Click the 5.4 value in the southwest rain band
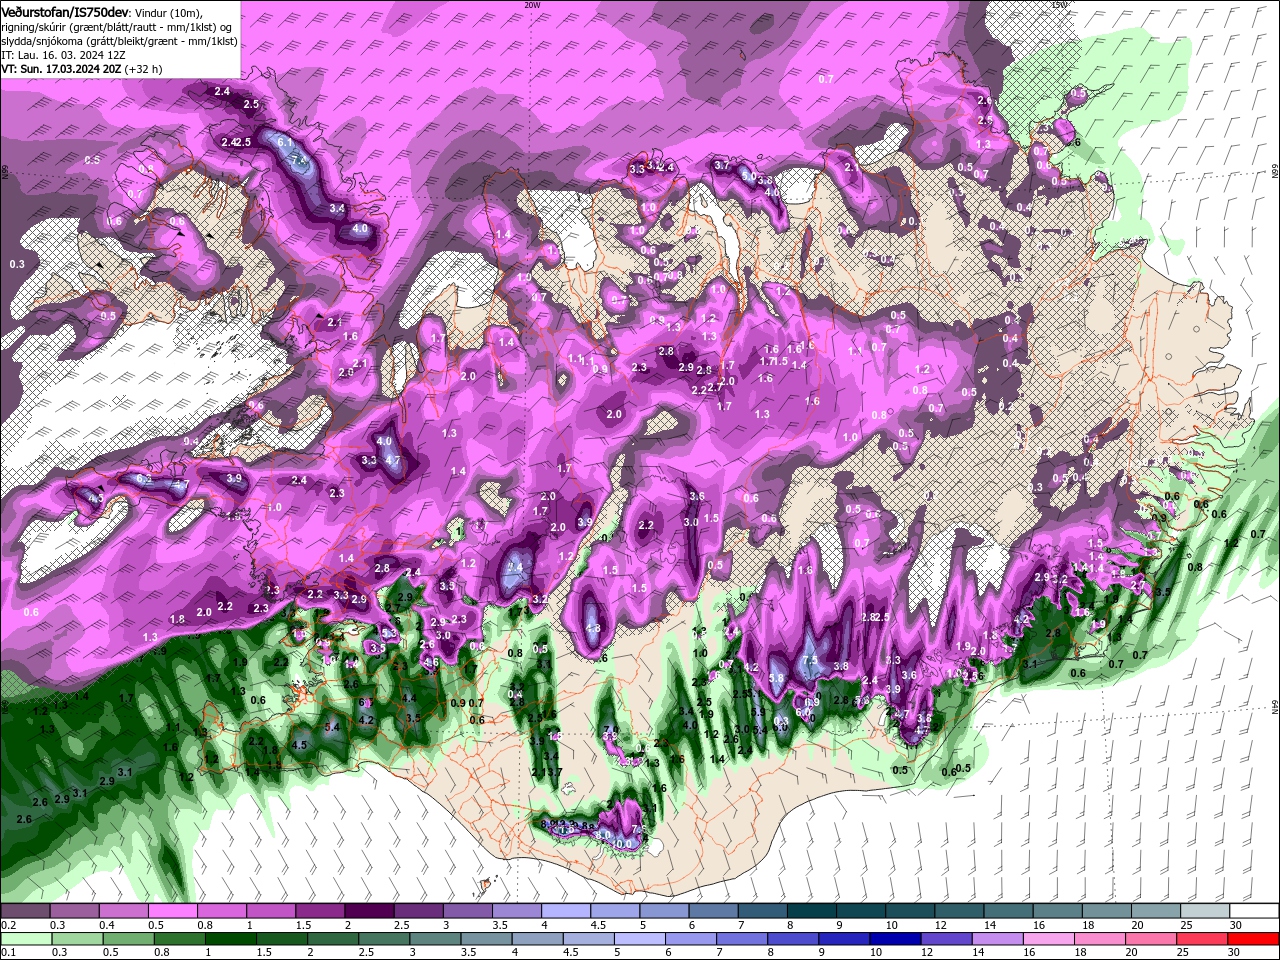1280x960 pixels. click(333, 727)
